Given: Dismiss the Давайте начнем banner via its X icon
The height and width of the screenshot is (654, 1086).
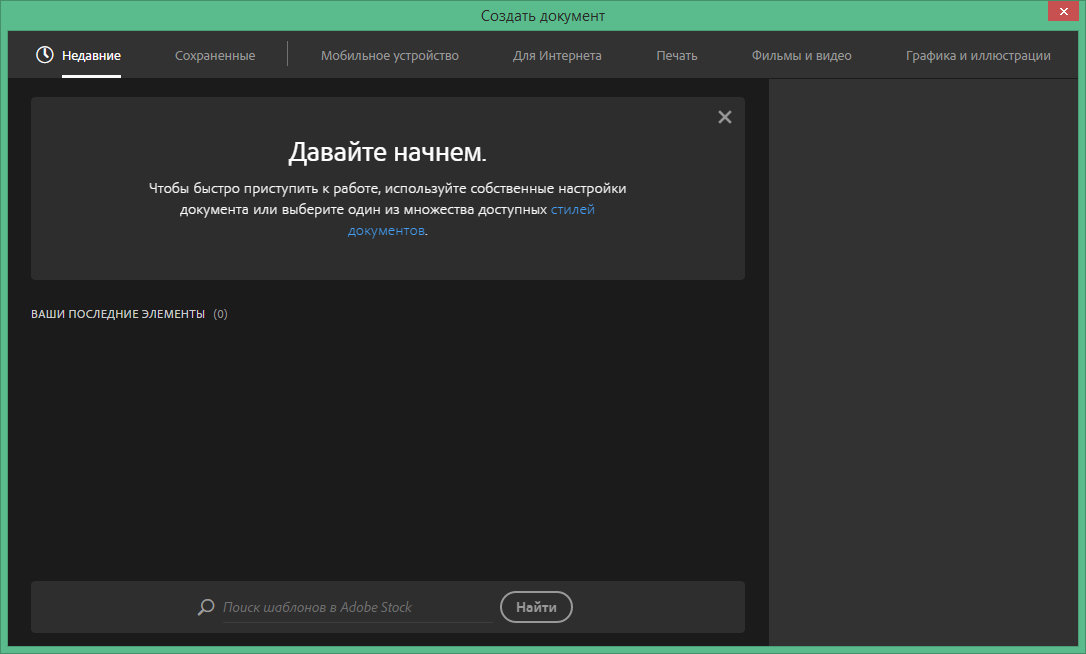Looking at the screenshot, I should point(724,116).
